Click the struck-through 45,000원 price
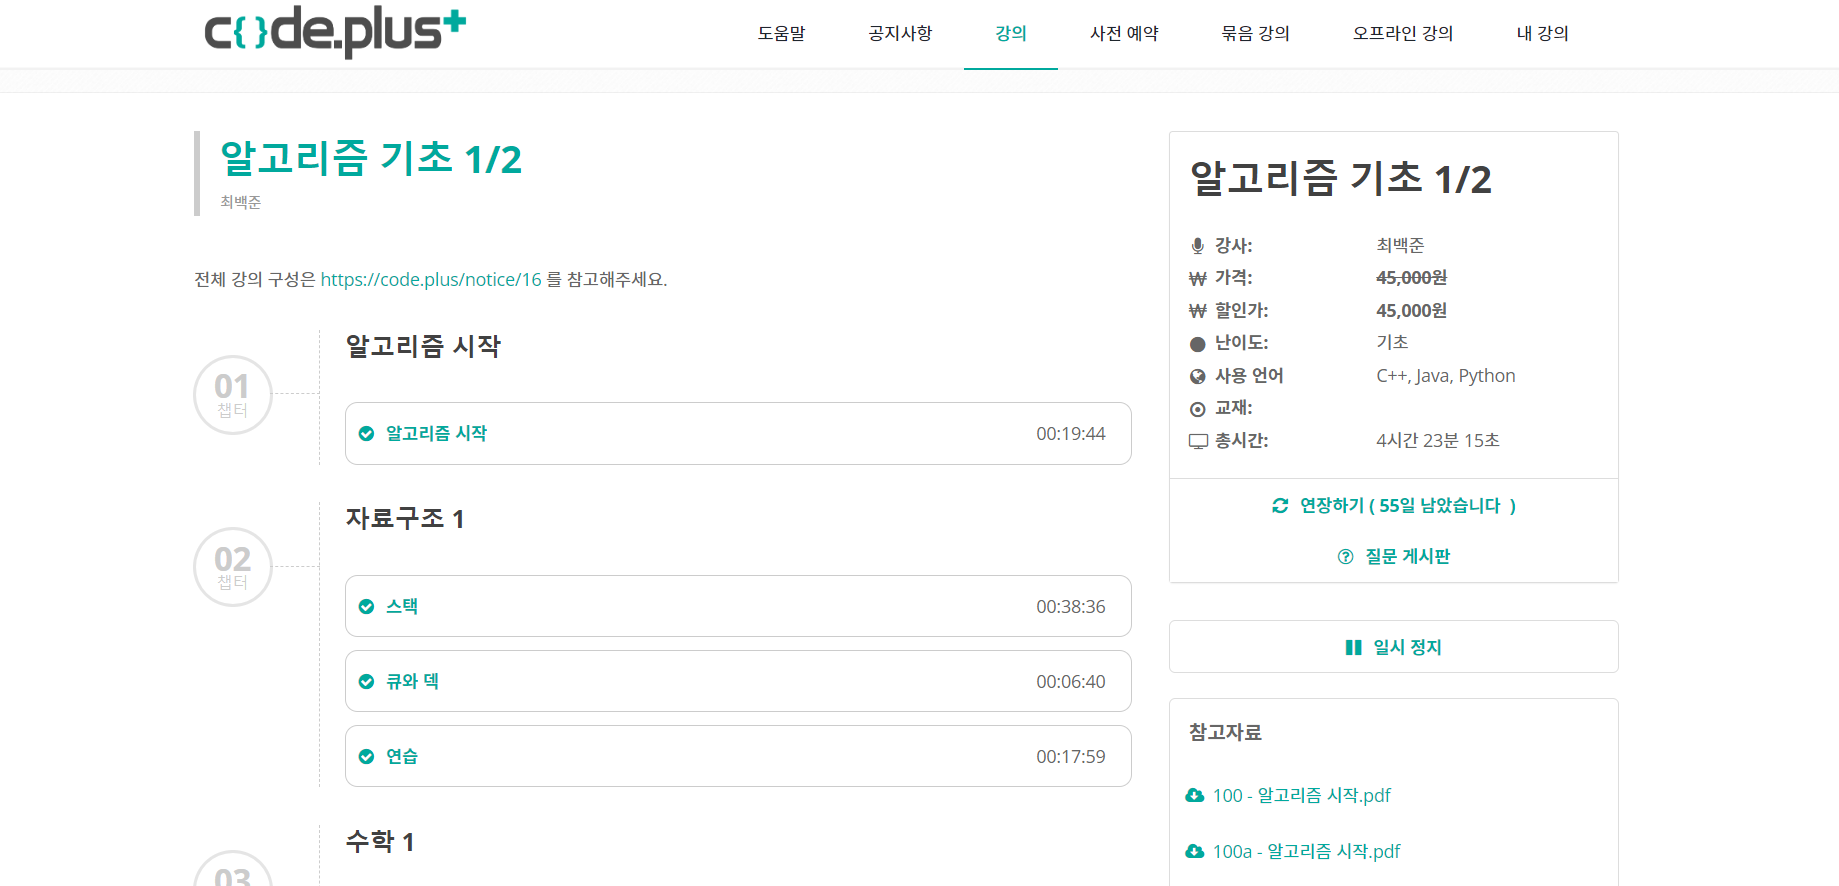Viewport: 1839px width, 886px height. [x=1411, y=278]
